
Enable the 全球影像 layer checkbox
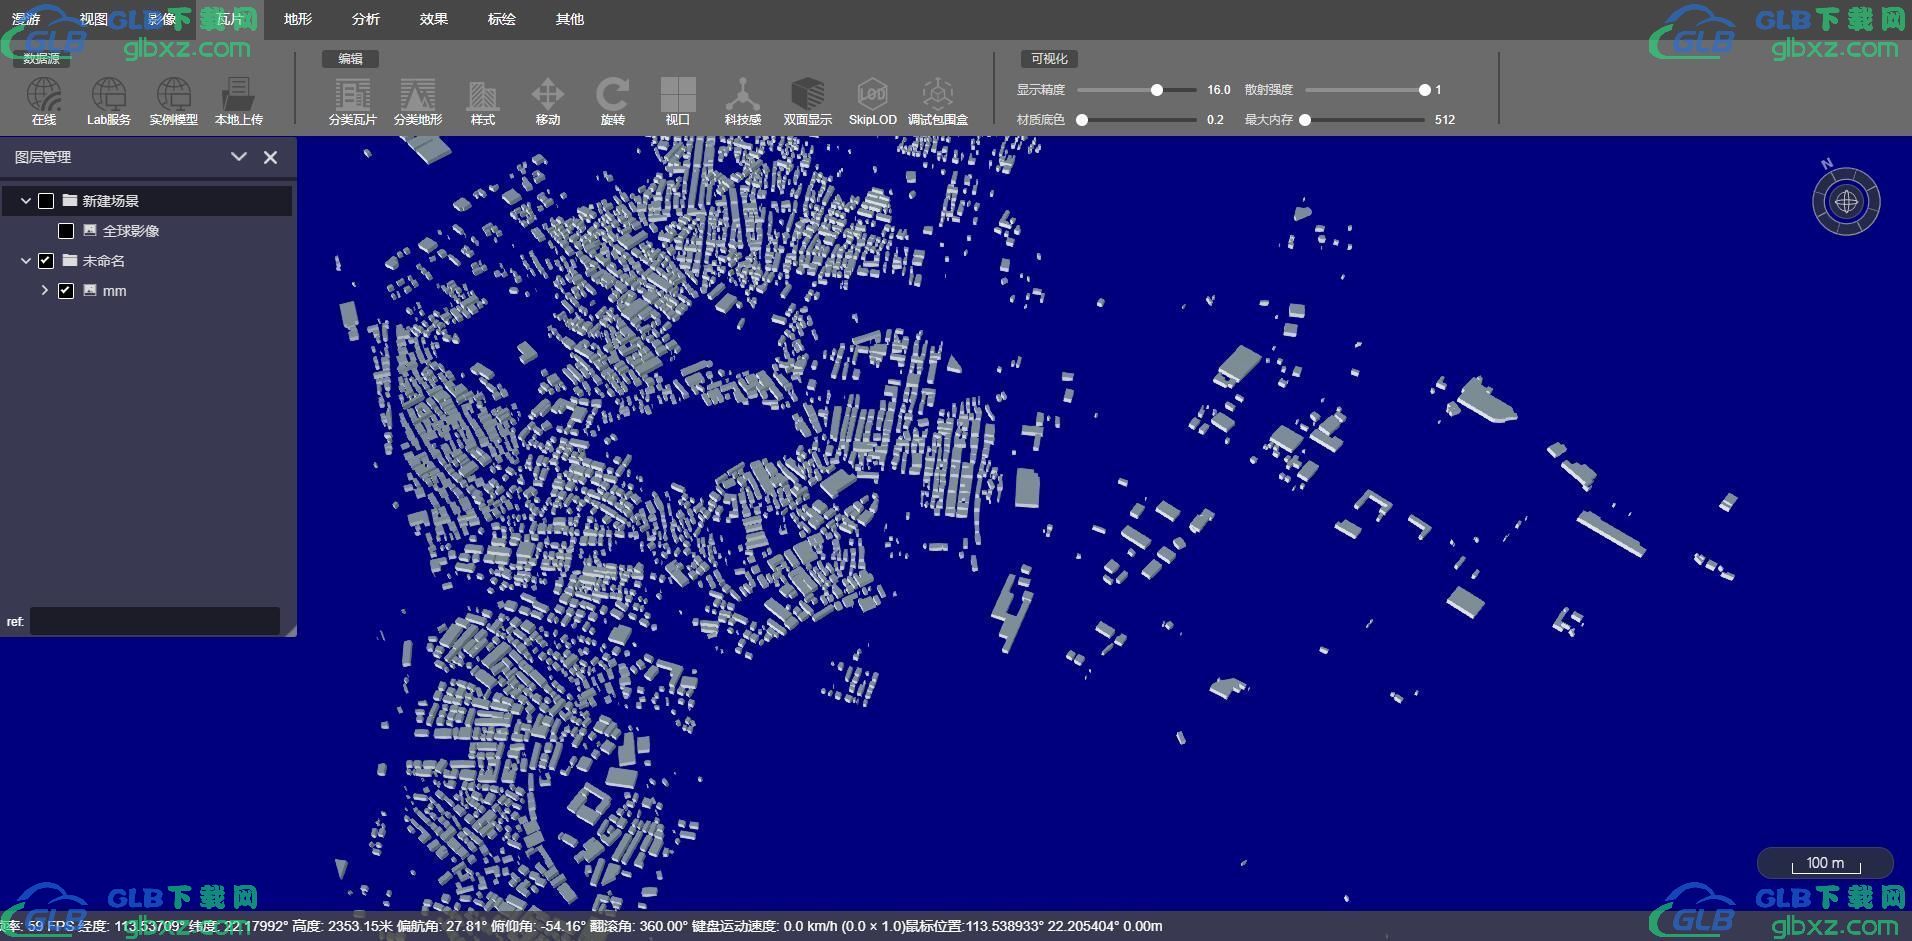point(66,231)
